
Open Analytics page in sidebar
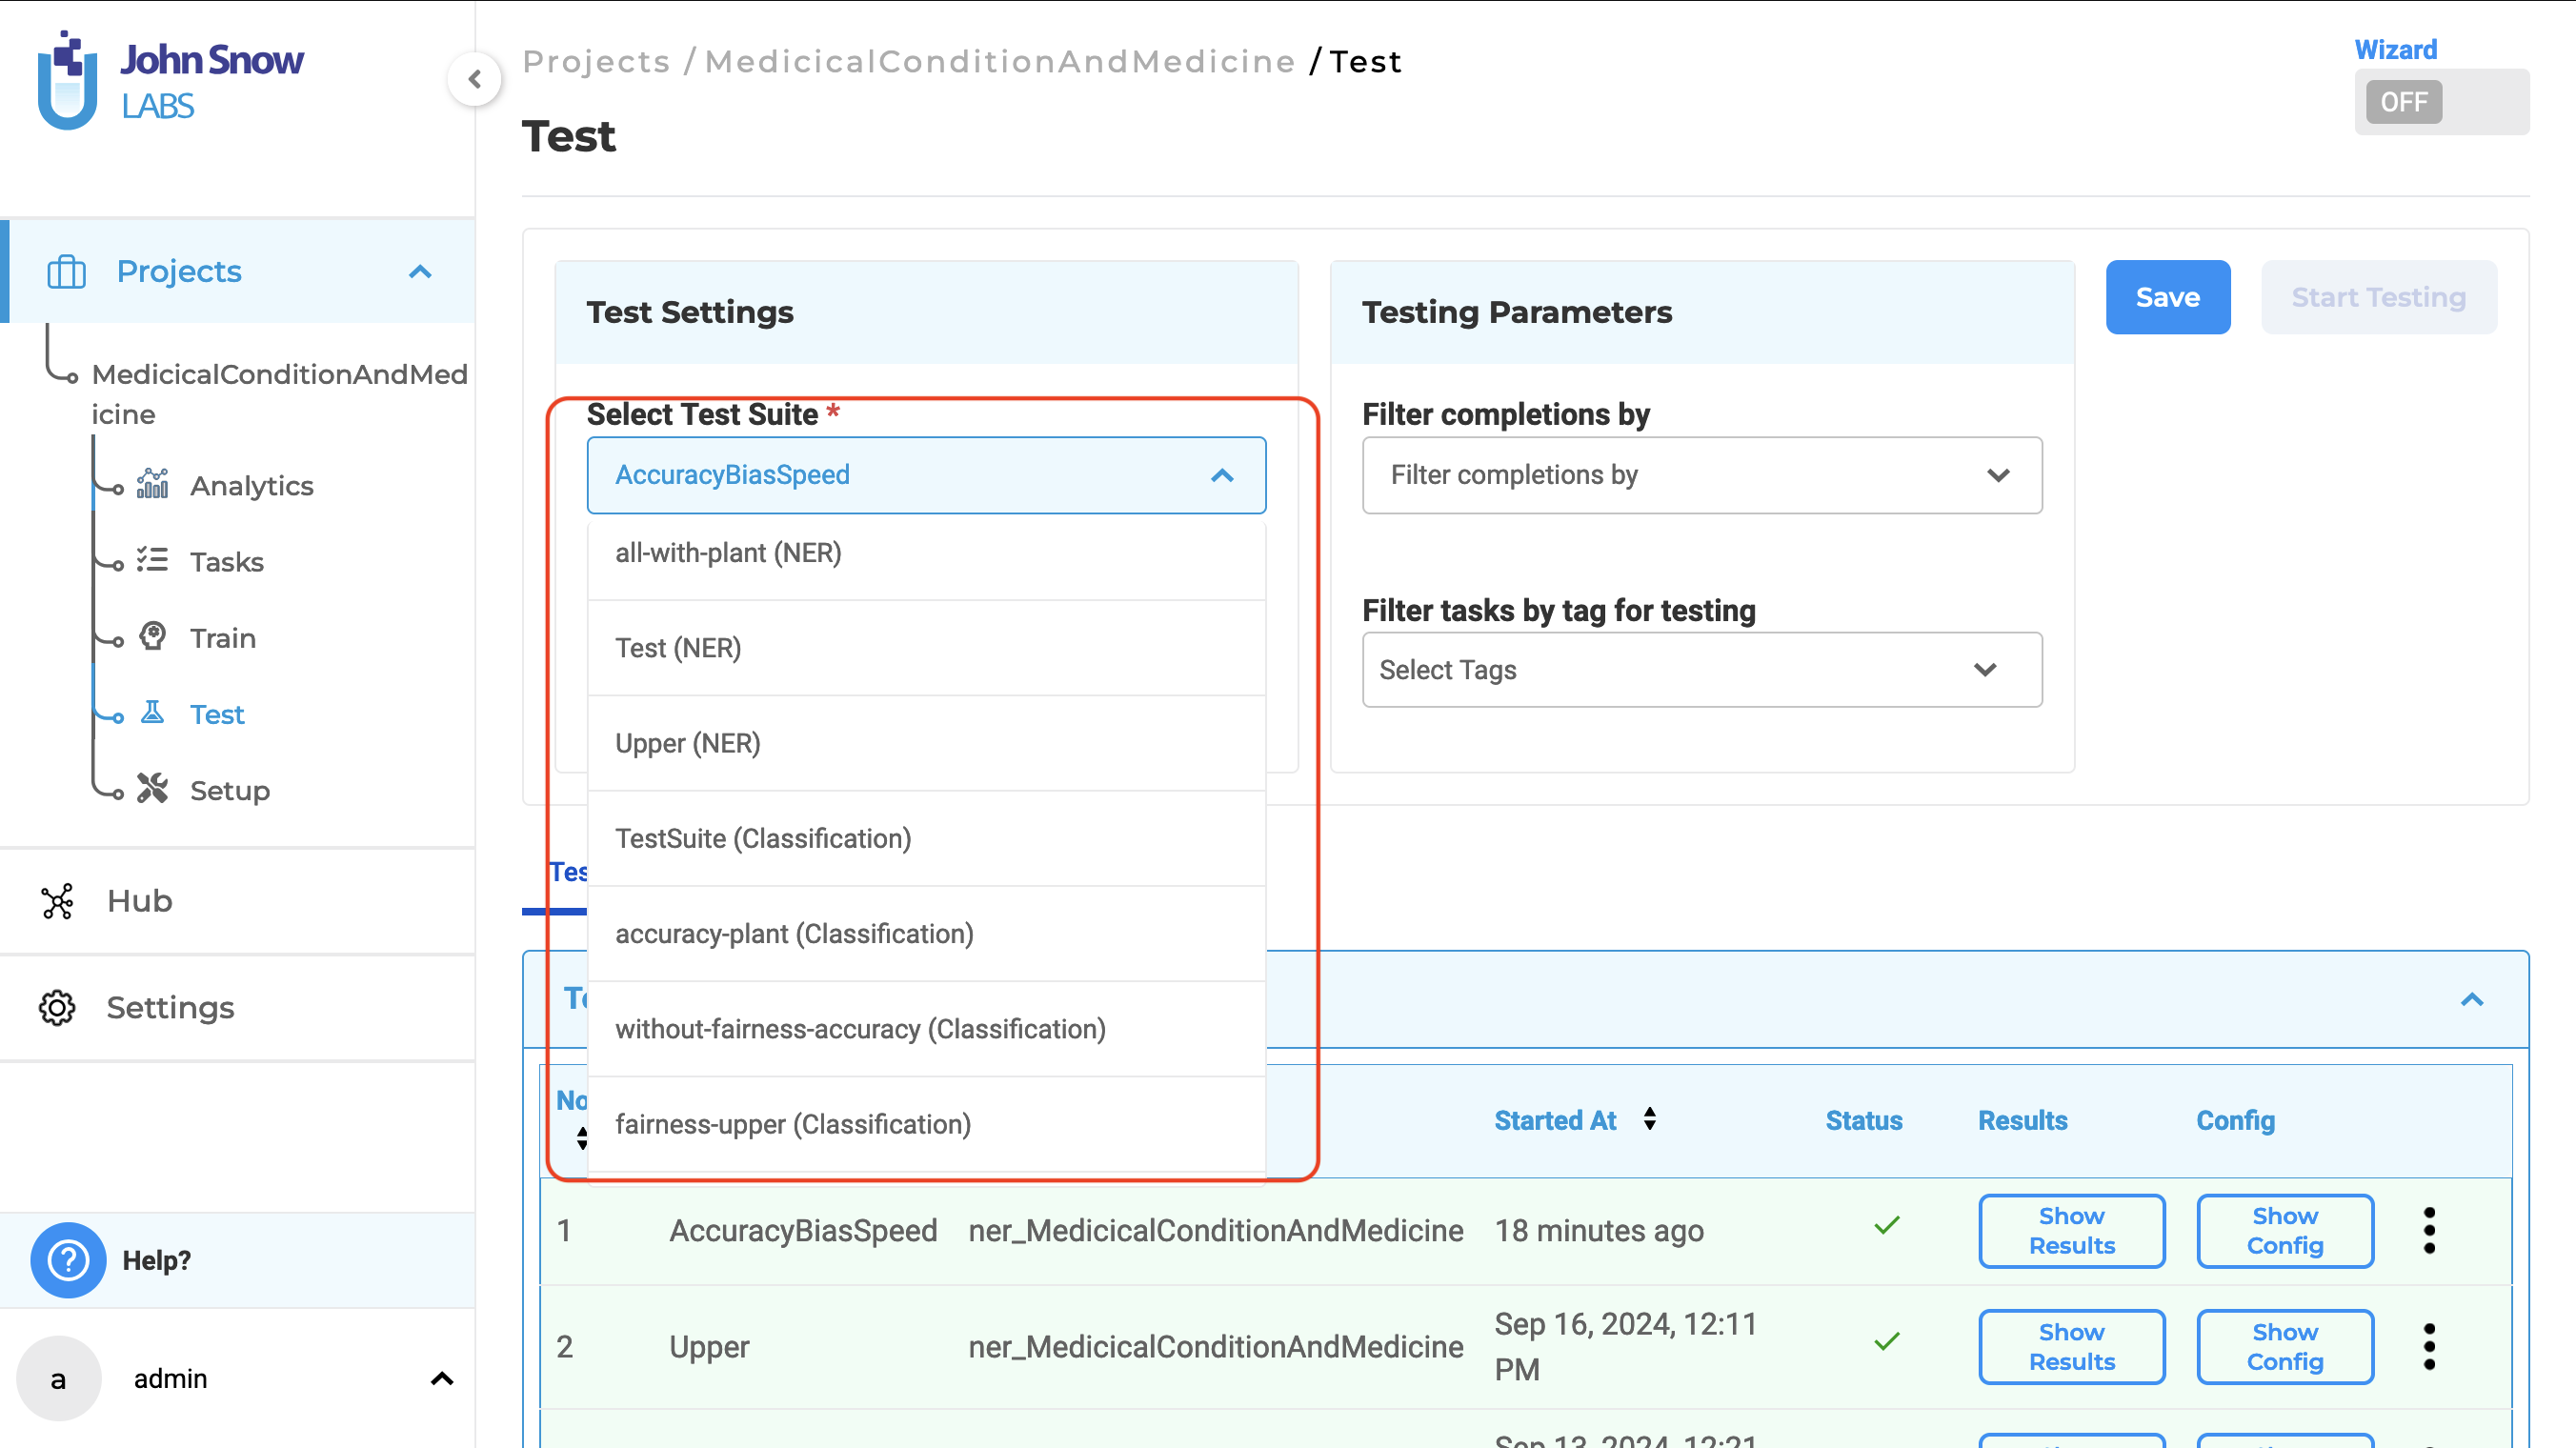[252, 486]
